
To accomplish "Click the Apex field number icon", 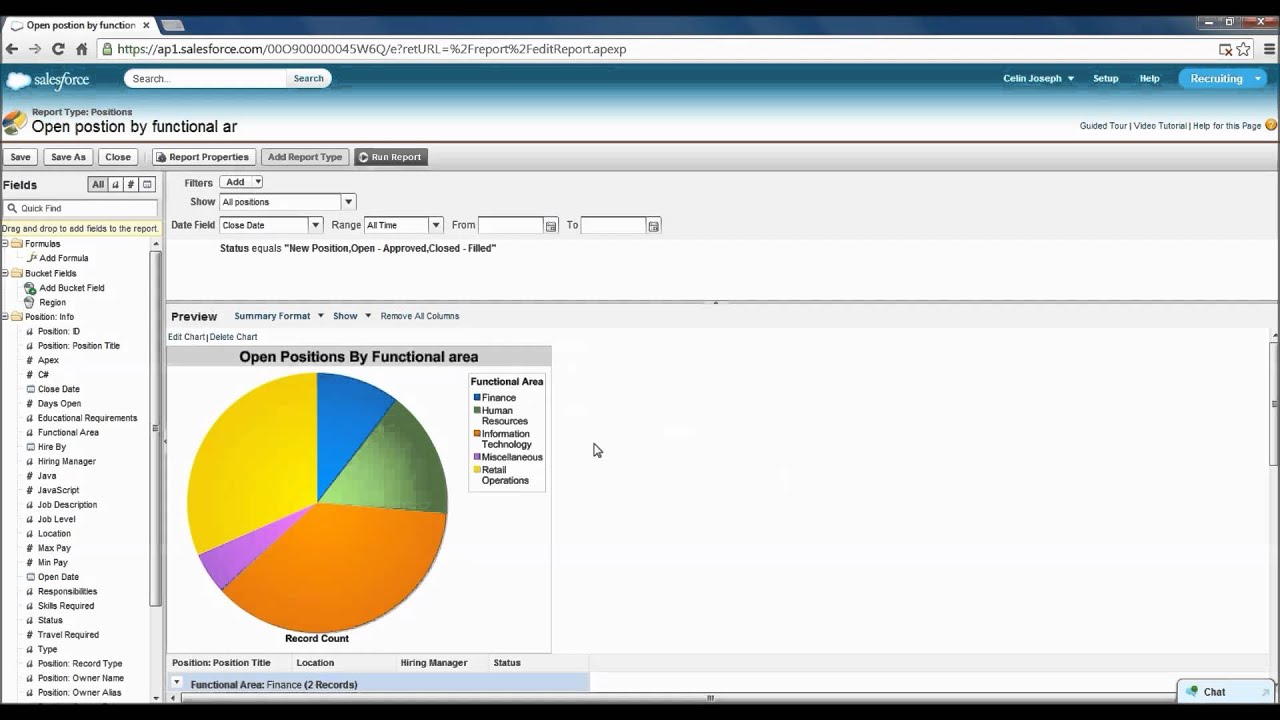I will pos(30,360).
